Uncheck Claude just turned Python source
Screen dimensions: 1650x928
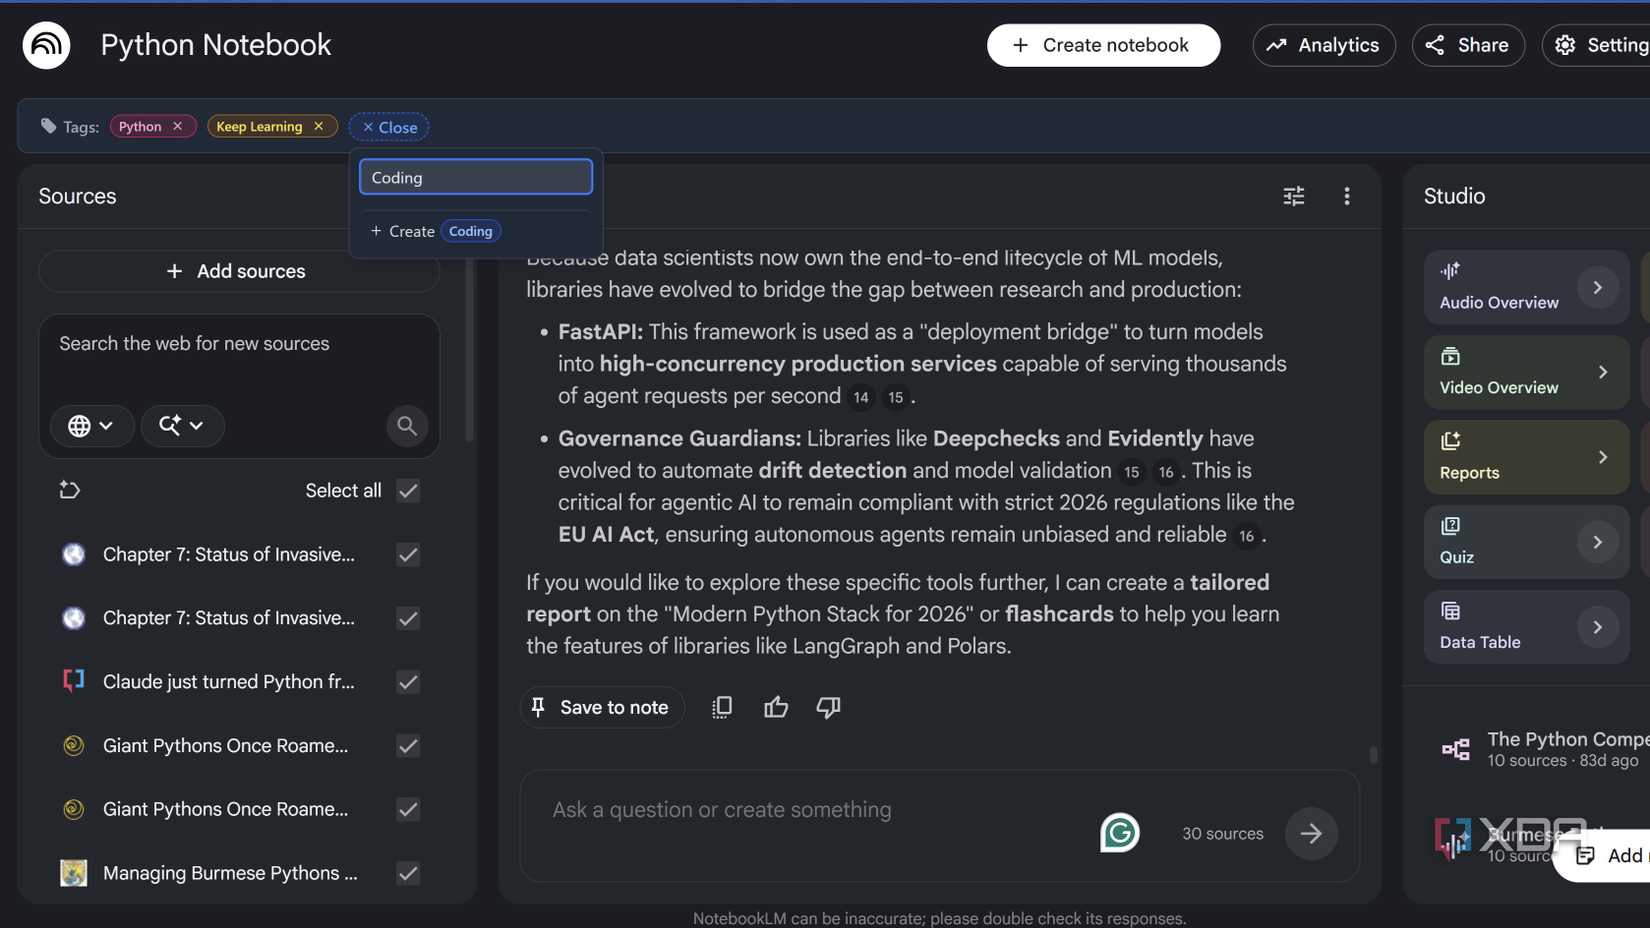(x=408, y=682)
